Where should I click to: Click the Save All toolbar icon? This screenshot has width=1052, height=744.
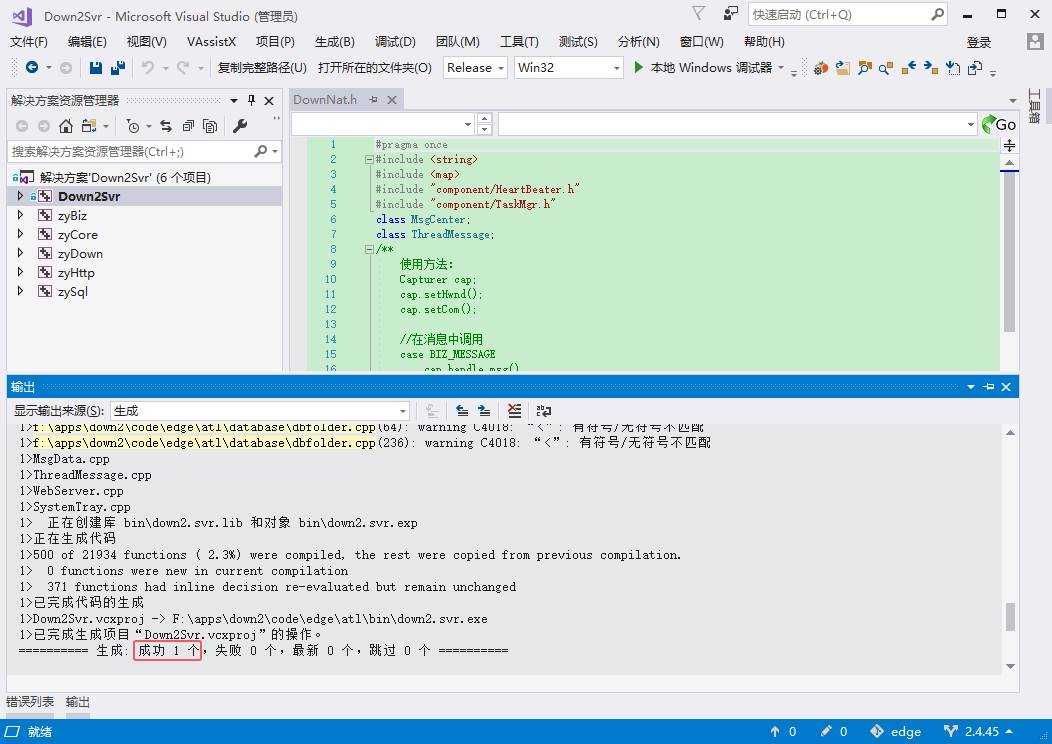pyautogui.click(x=118, y=68)
